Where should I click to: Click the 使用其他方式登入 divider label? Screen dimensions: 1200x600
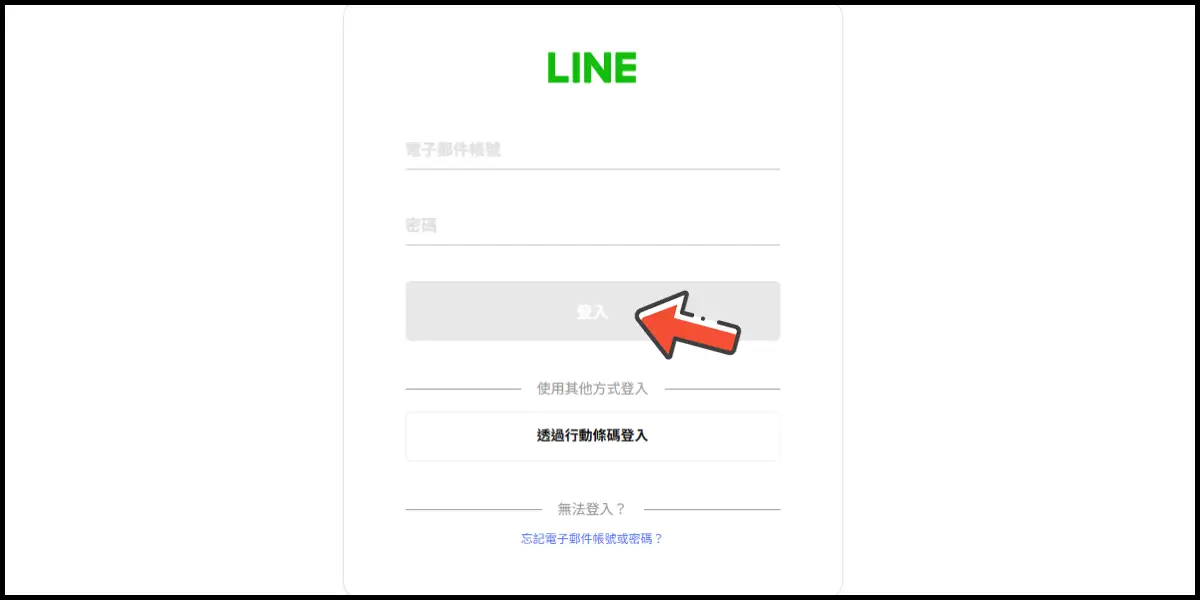pos(592,389)
